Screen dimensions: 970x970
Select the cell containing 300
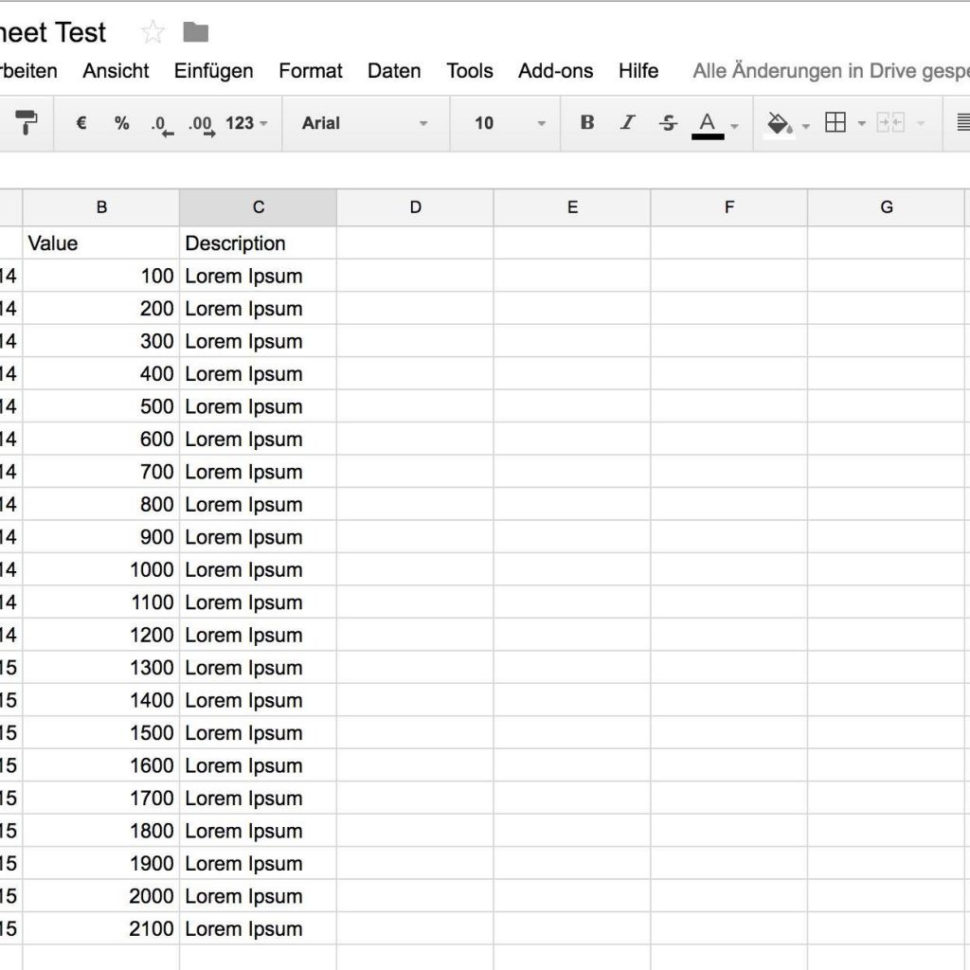pyautogui.click(x=101, y=341)
